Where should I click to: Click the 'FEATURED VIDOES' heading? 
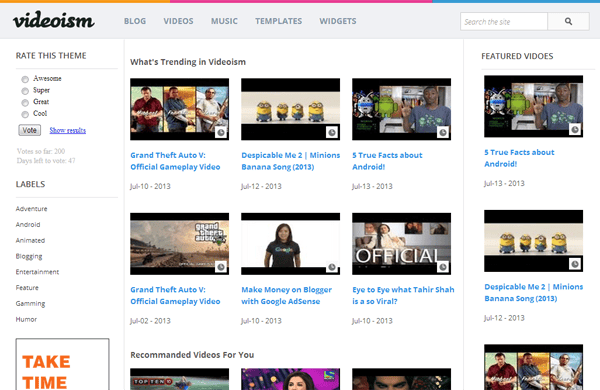click(x=517, y=56)
